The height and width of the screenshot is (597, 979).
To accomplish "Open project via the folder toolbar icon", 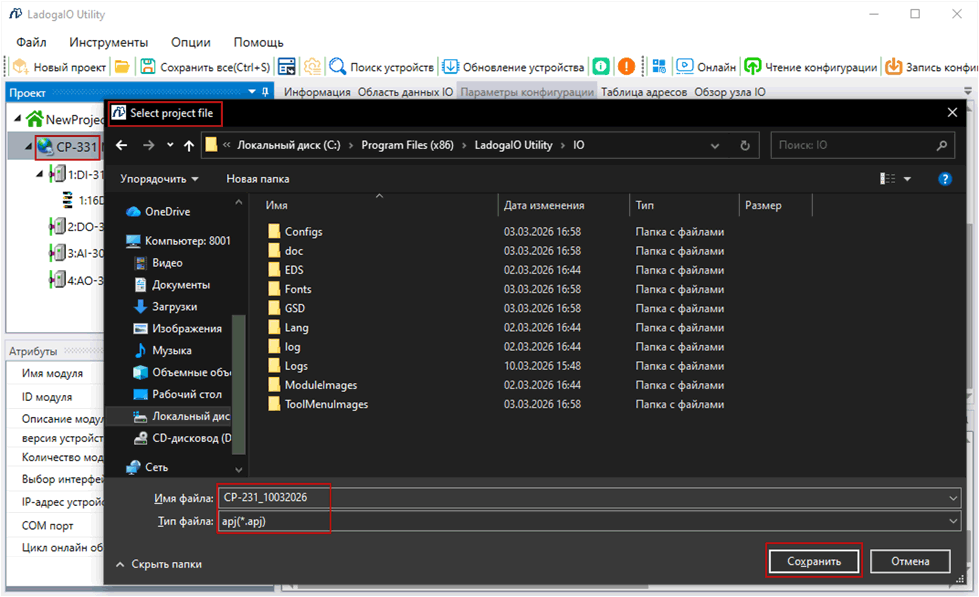I will click(x=122, y=66).
